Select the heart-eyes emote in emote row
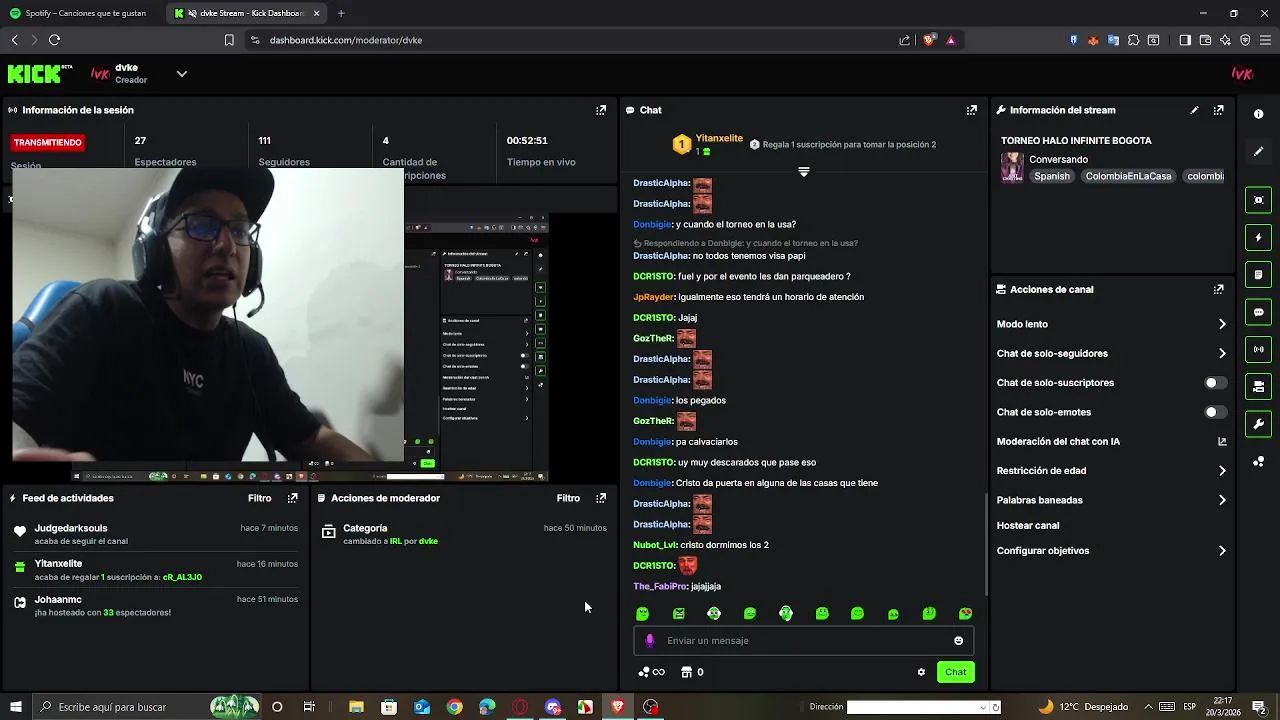The image size is (1280, 720). pyautogui.click(x=965, y=614)
